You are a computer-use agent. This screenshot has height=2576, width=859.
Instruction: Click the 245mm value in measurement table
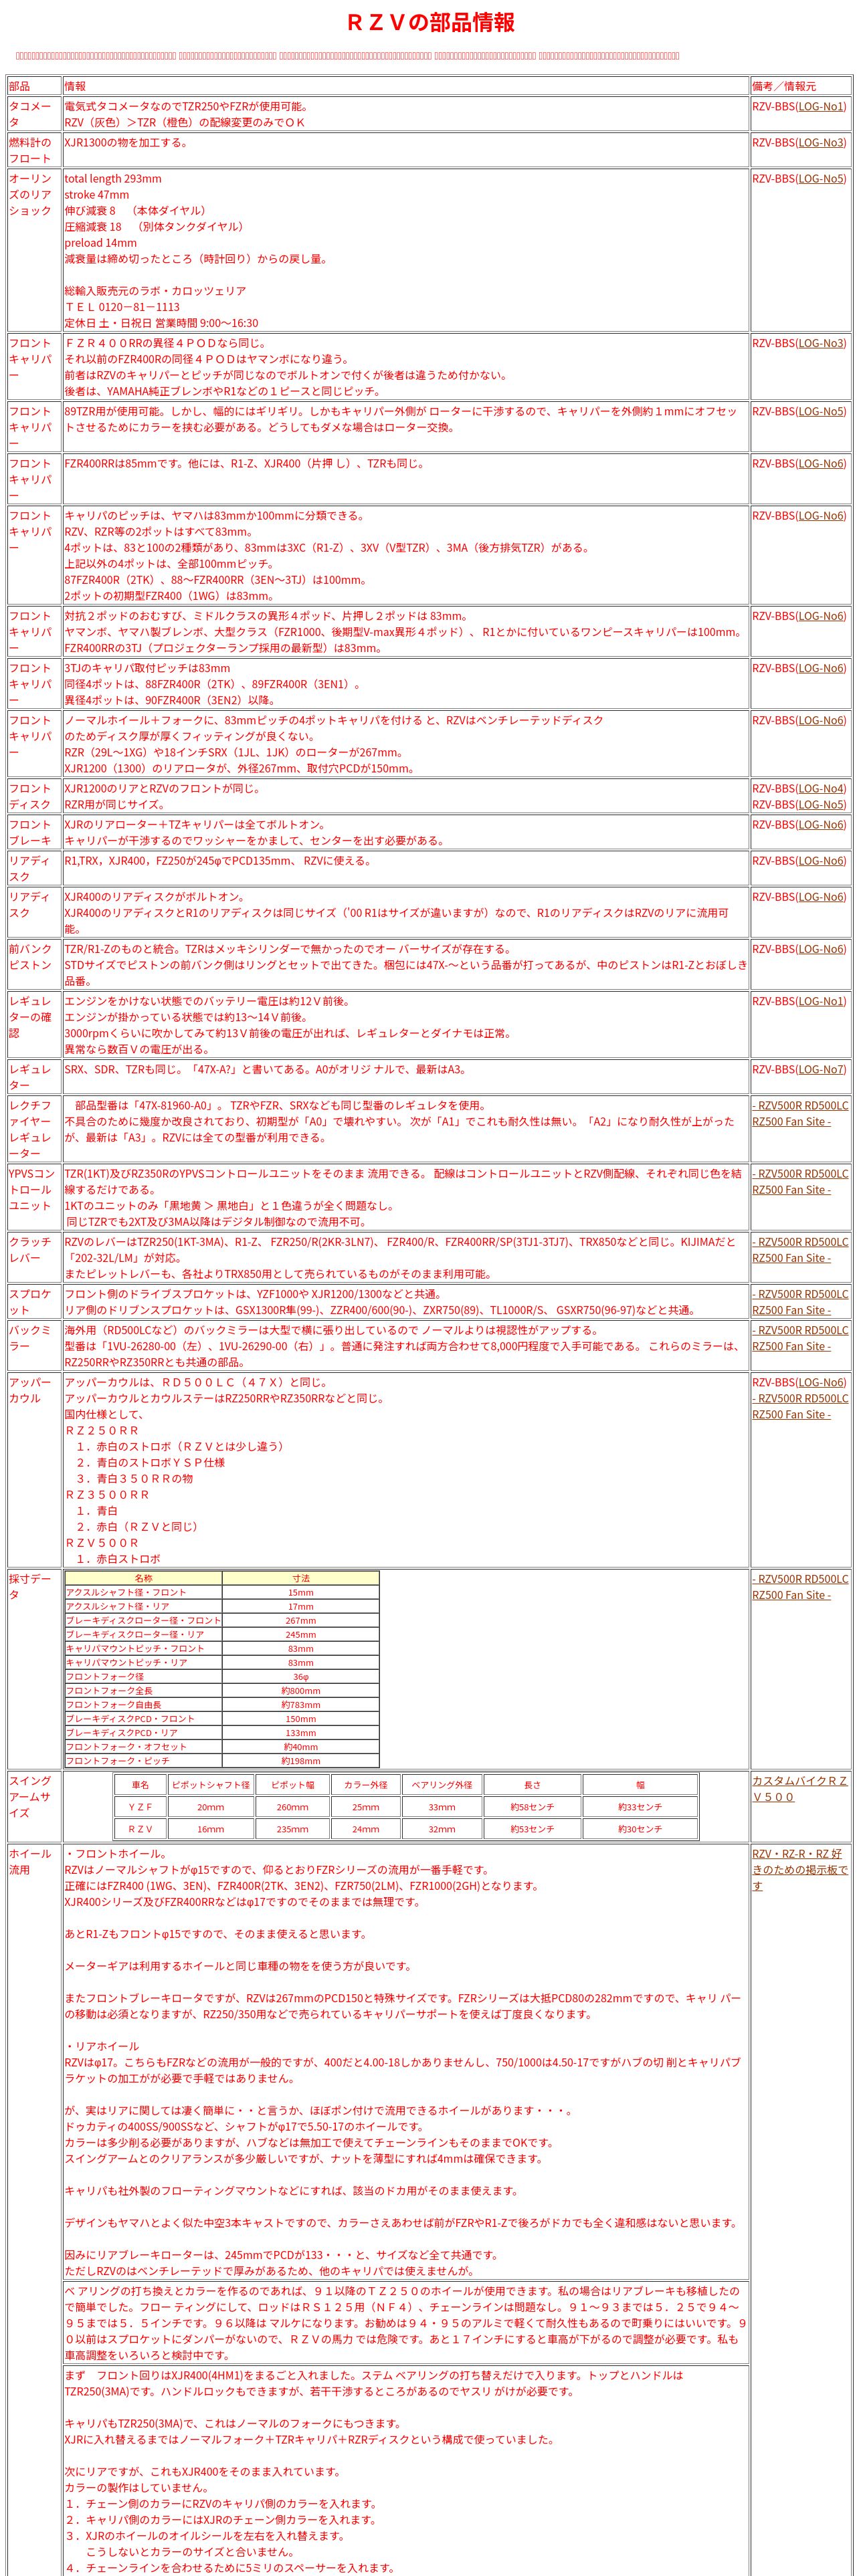(300, 1634)
